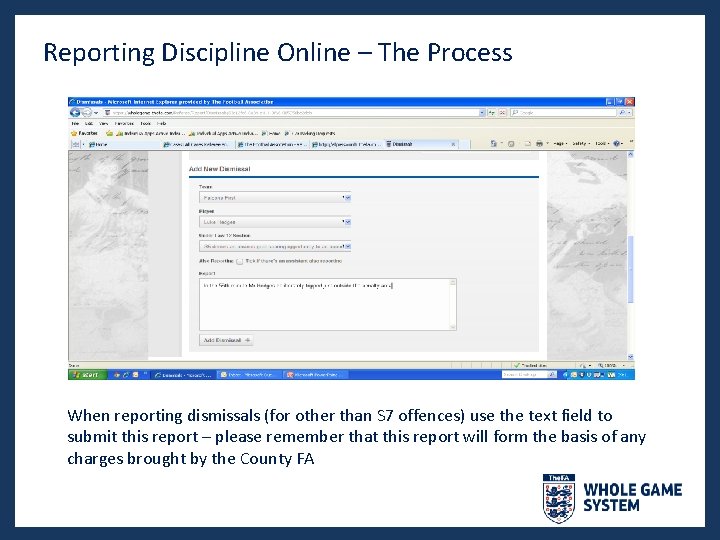The image size is (720, 540).
Task: Open the Dismissals taskbar window button
Action: [184, 375]
